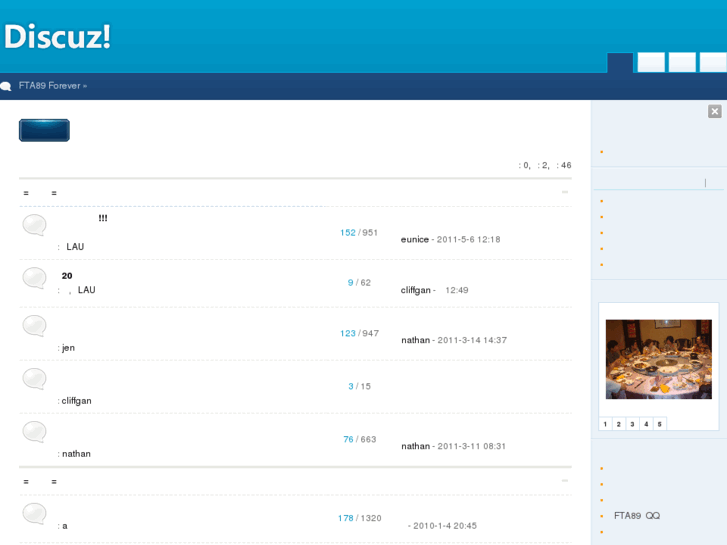Viewport: 727px width, 545px height.
Task: Open last poster cliffgan next to 12:49
Action: coord(415,290)
